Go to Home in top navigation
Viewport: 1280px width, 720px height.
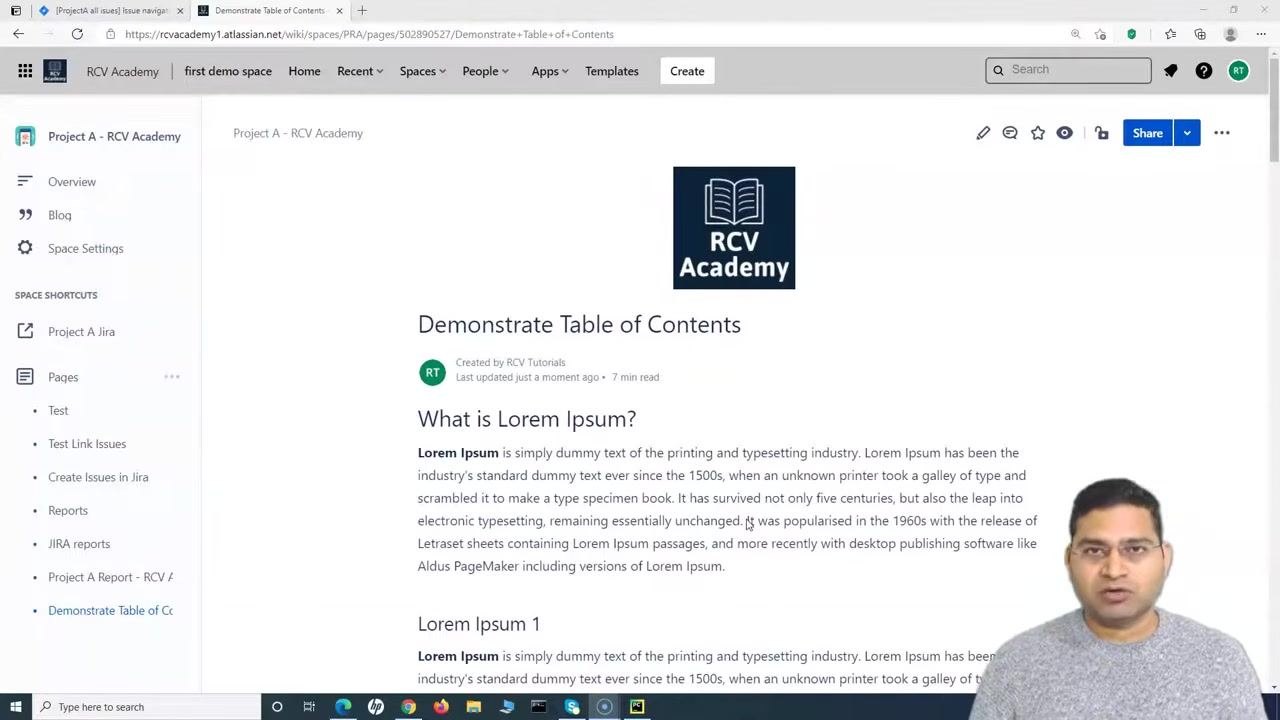[304, 71]
